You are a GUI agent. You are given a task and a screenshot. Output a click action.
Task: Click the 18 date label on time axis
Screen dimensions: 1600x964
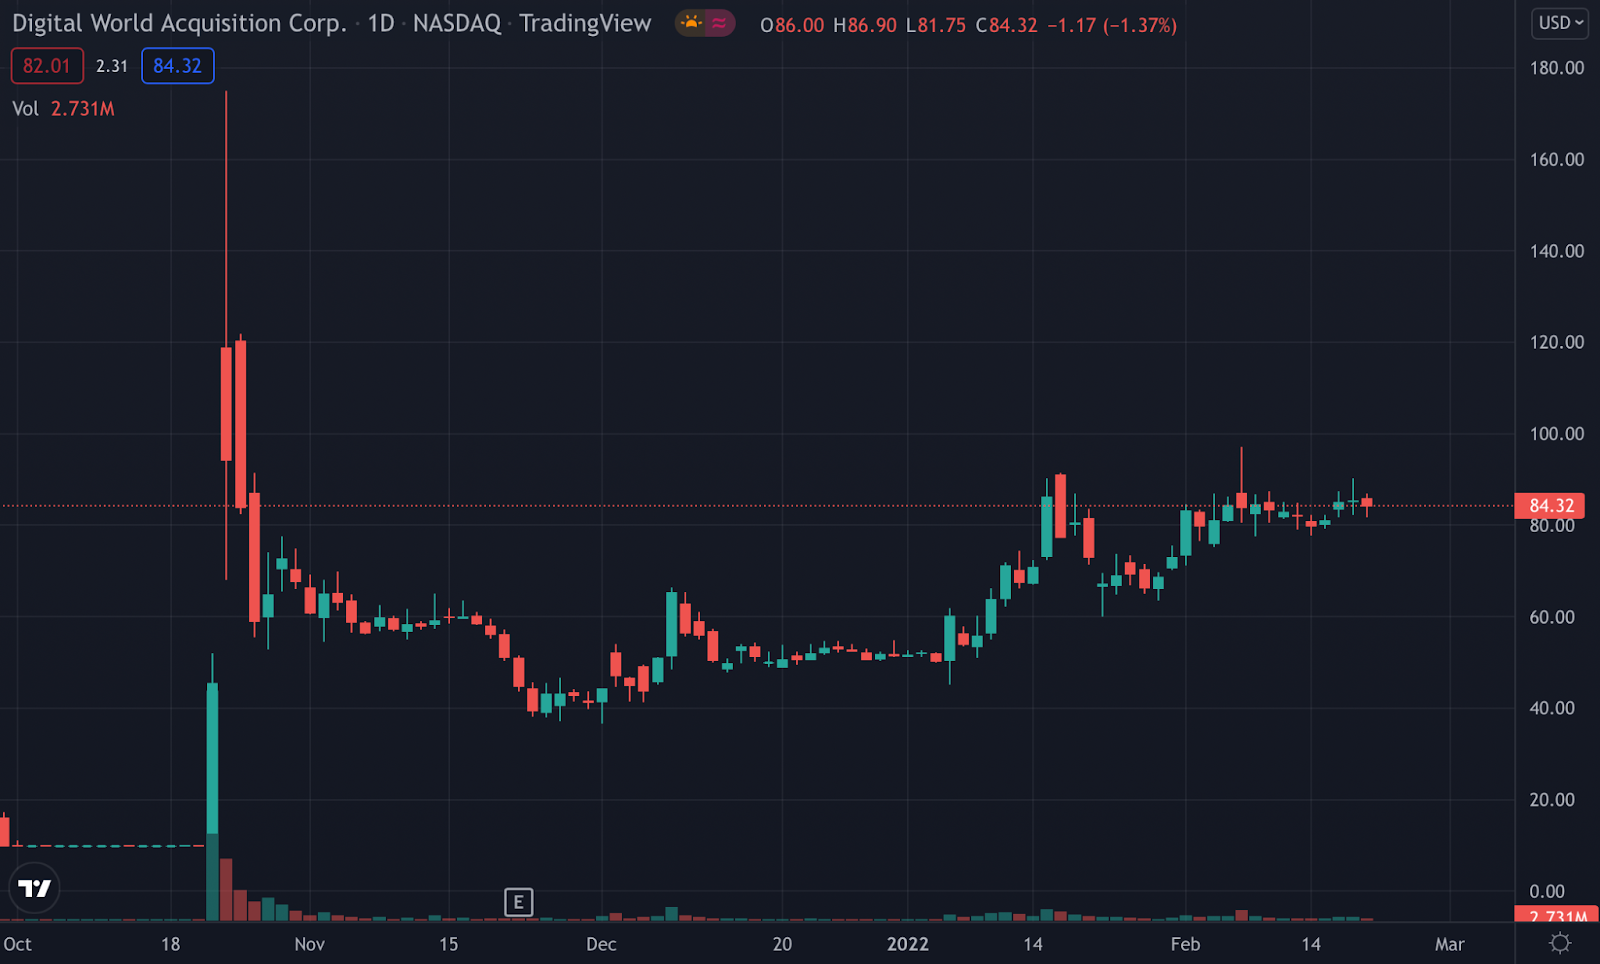171,944
